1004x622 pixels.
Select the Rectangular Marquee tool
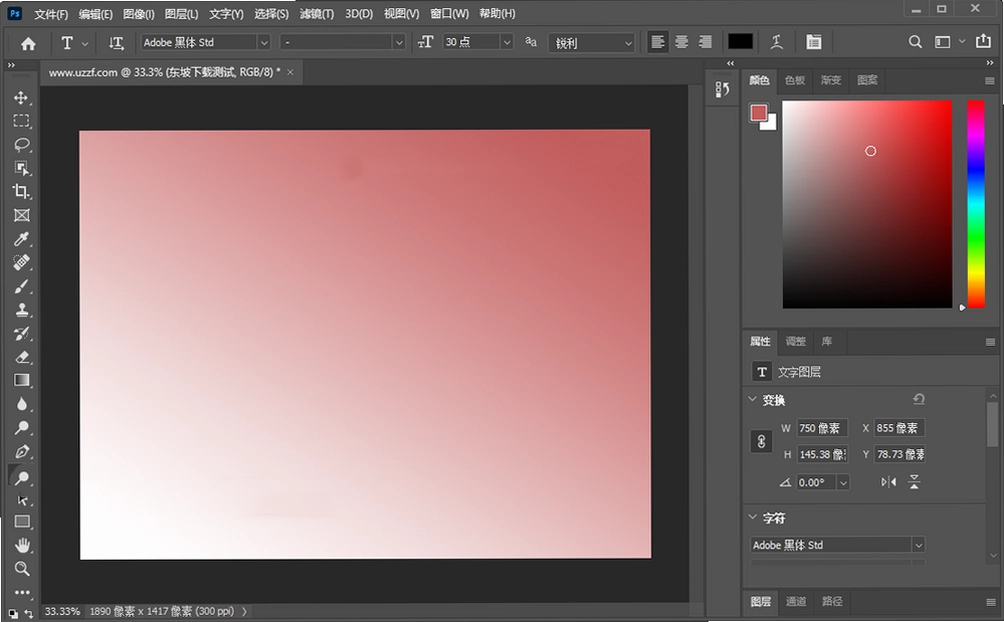click(21, 121)
